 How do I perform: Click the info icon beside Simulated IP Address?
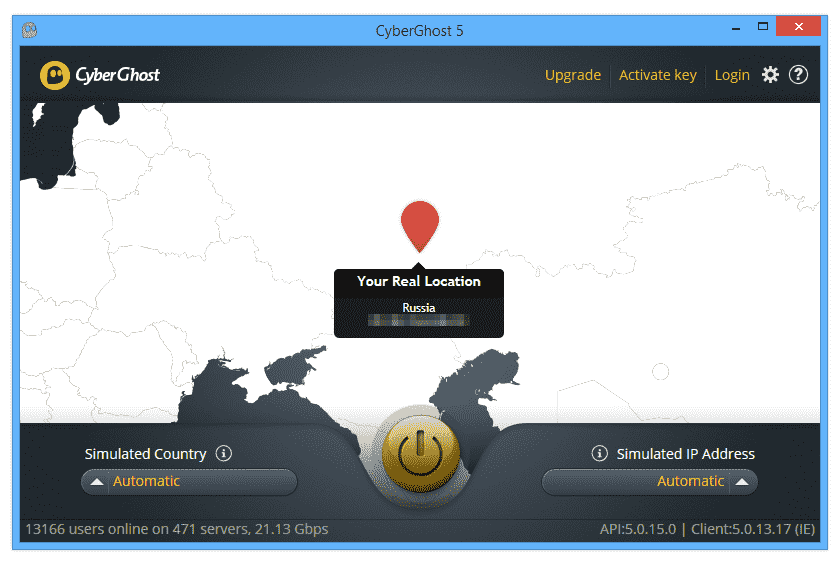(x=600, y=454)
